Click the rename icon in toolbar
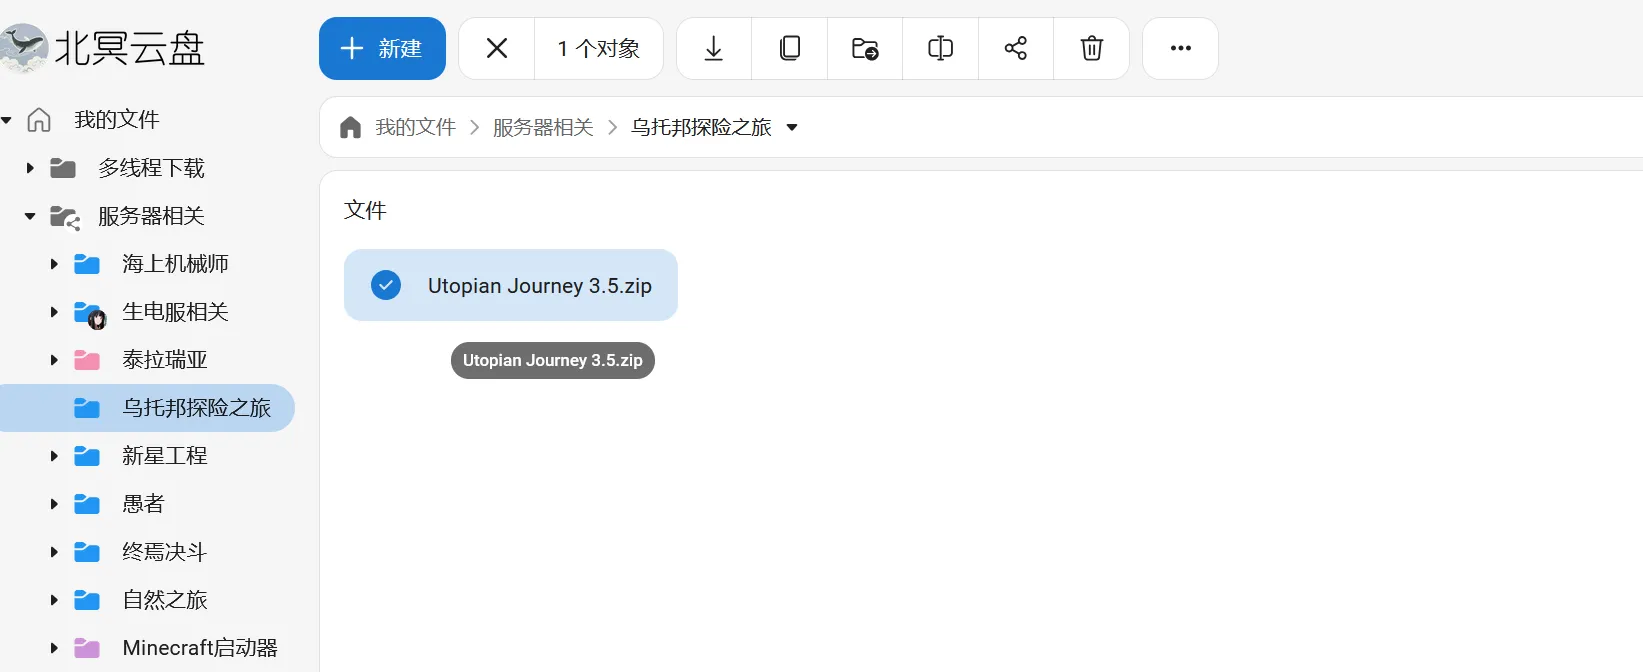Image resolution: width=1643 pixels, height=672 pixels. coord(940,48)
